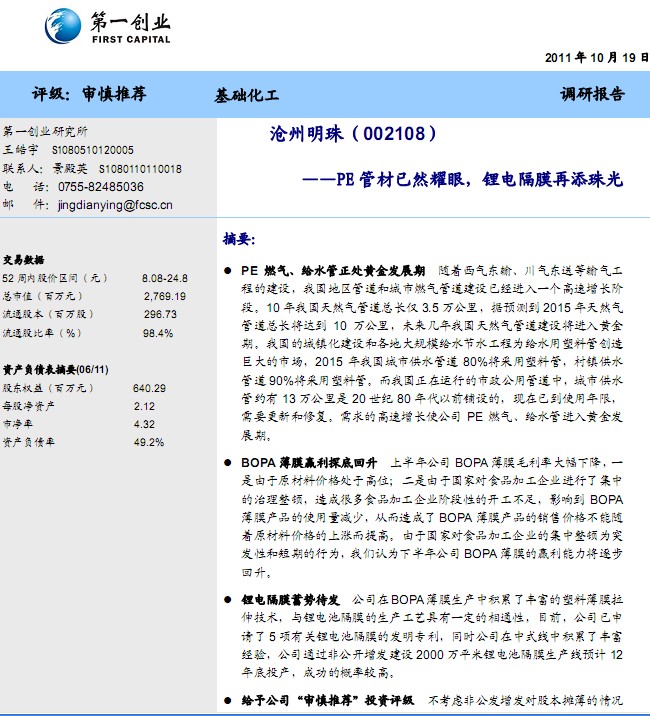Click the bullet before 锂电隔膜蓄势待发
This screenshot has height=716, width=650.
click(x=229, y=598)
